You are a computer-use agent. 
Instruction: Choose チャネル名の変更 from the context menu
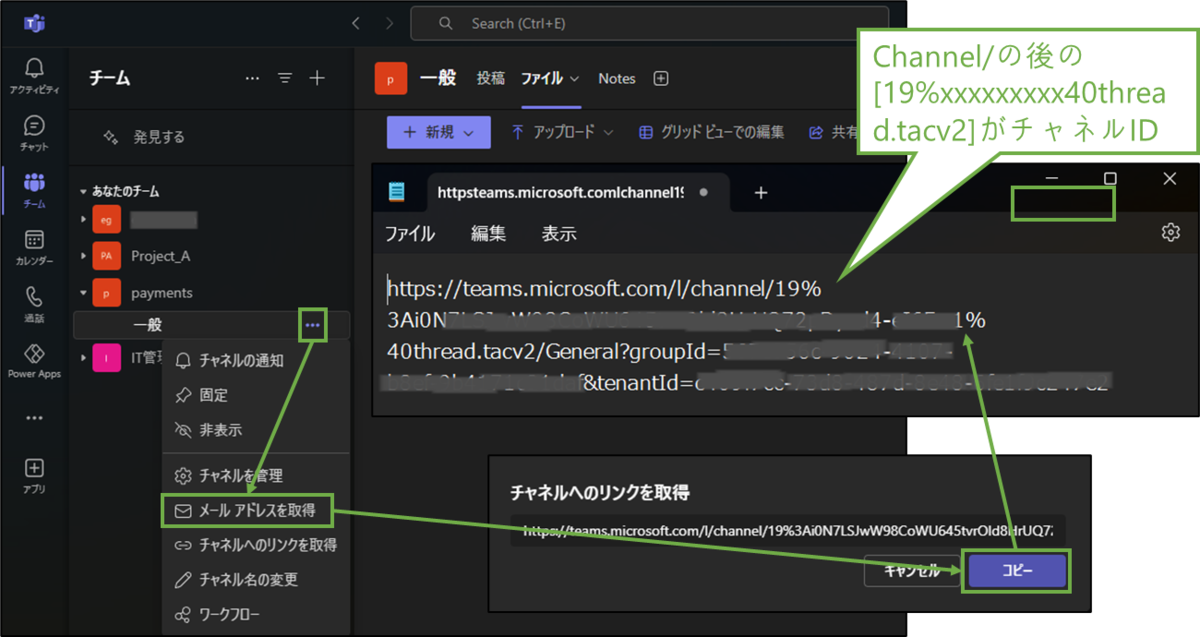[x=255, y=580]
